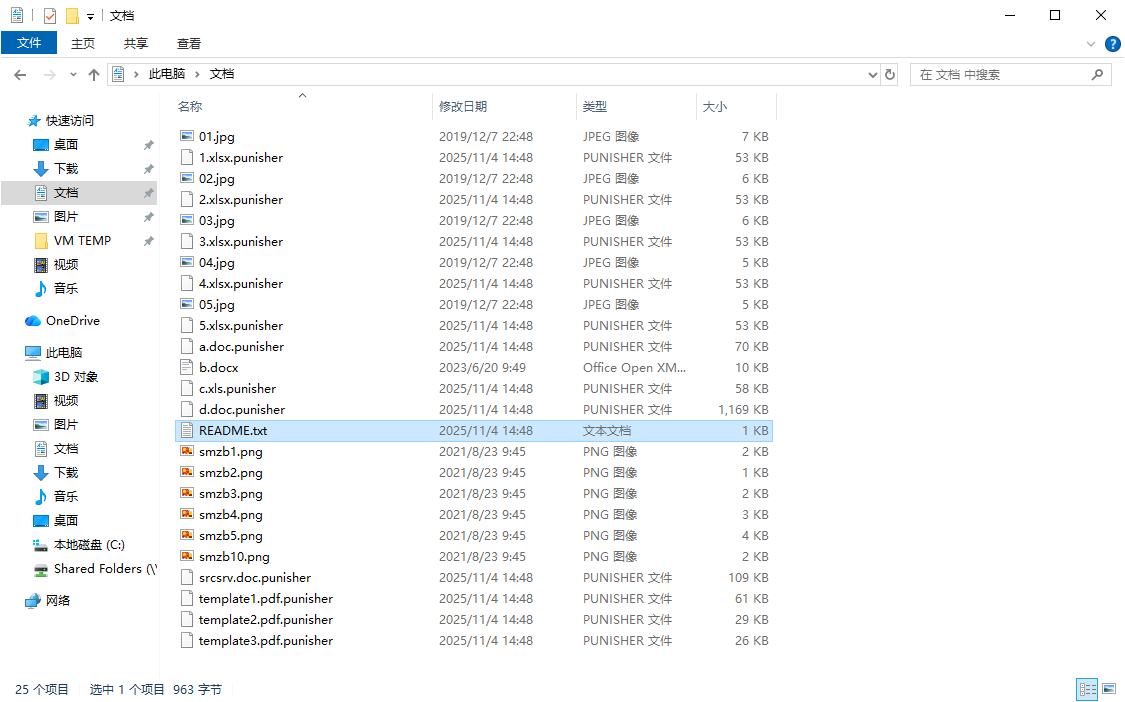Screen dimensions: 1125x702
Task: Switch to details view mode
Action: [x=1087, y=689]
